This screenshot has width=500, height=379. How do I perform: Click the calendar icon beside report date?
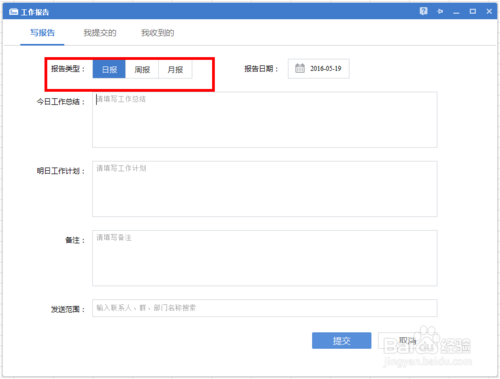300,68
